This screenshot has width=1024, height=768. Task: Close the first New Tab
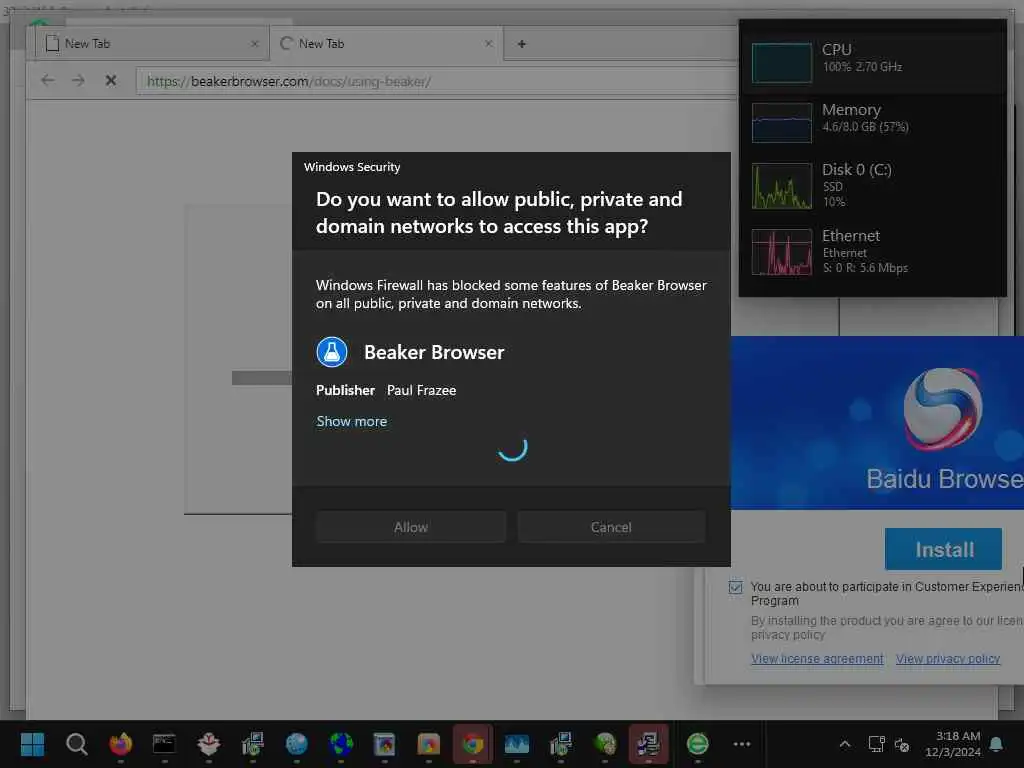pyautogui.click(x=255, y=44)
